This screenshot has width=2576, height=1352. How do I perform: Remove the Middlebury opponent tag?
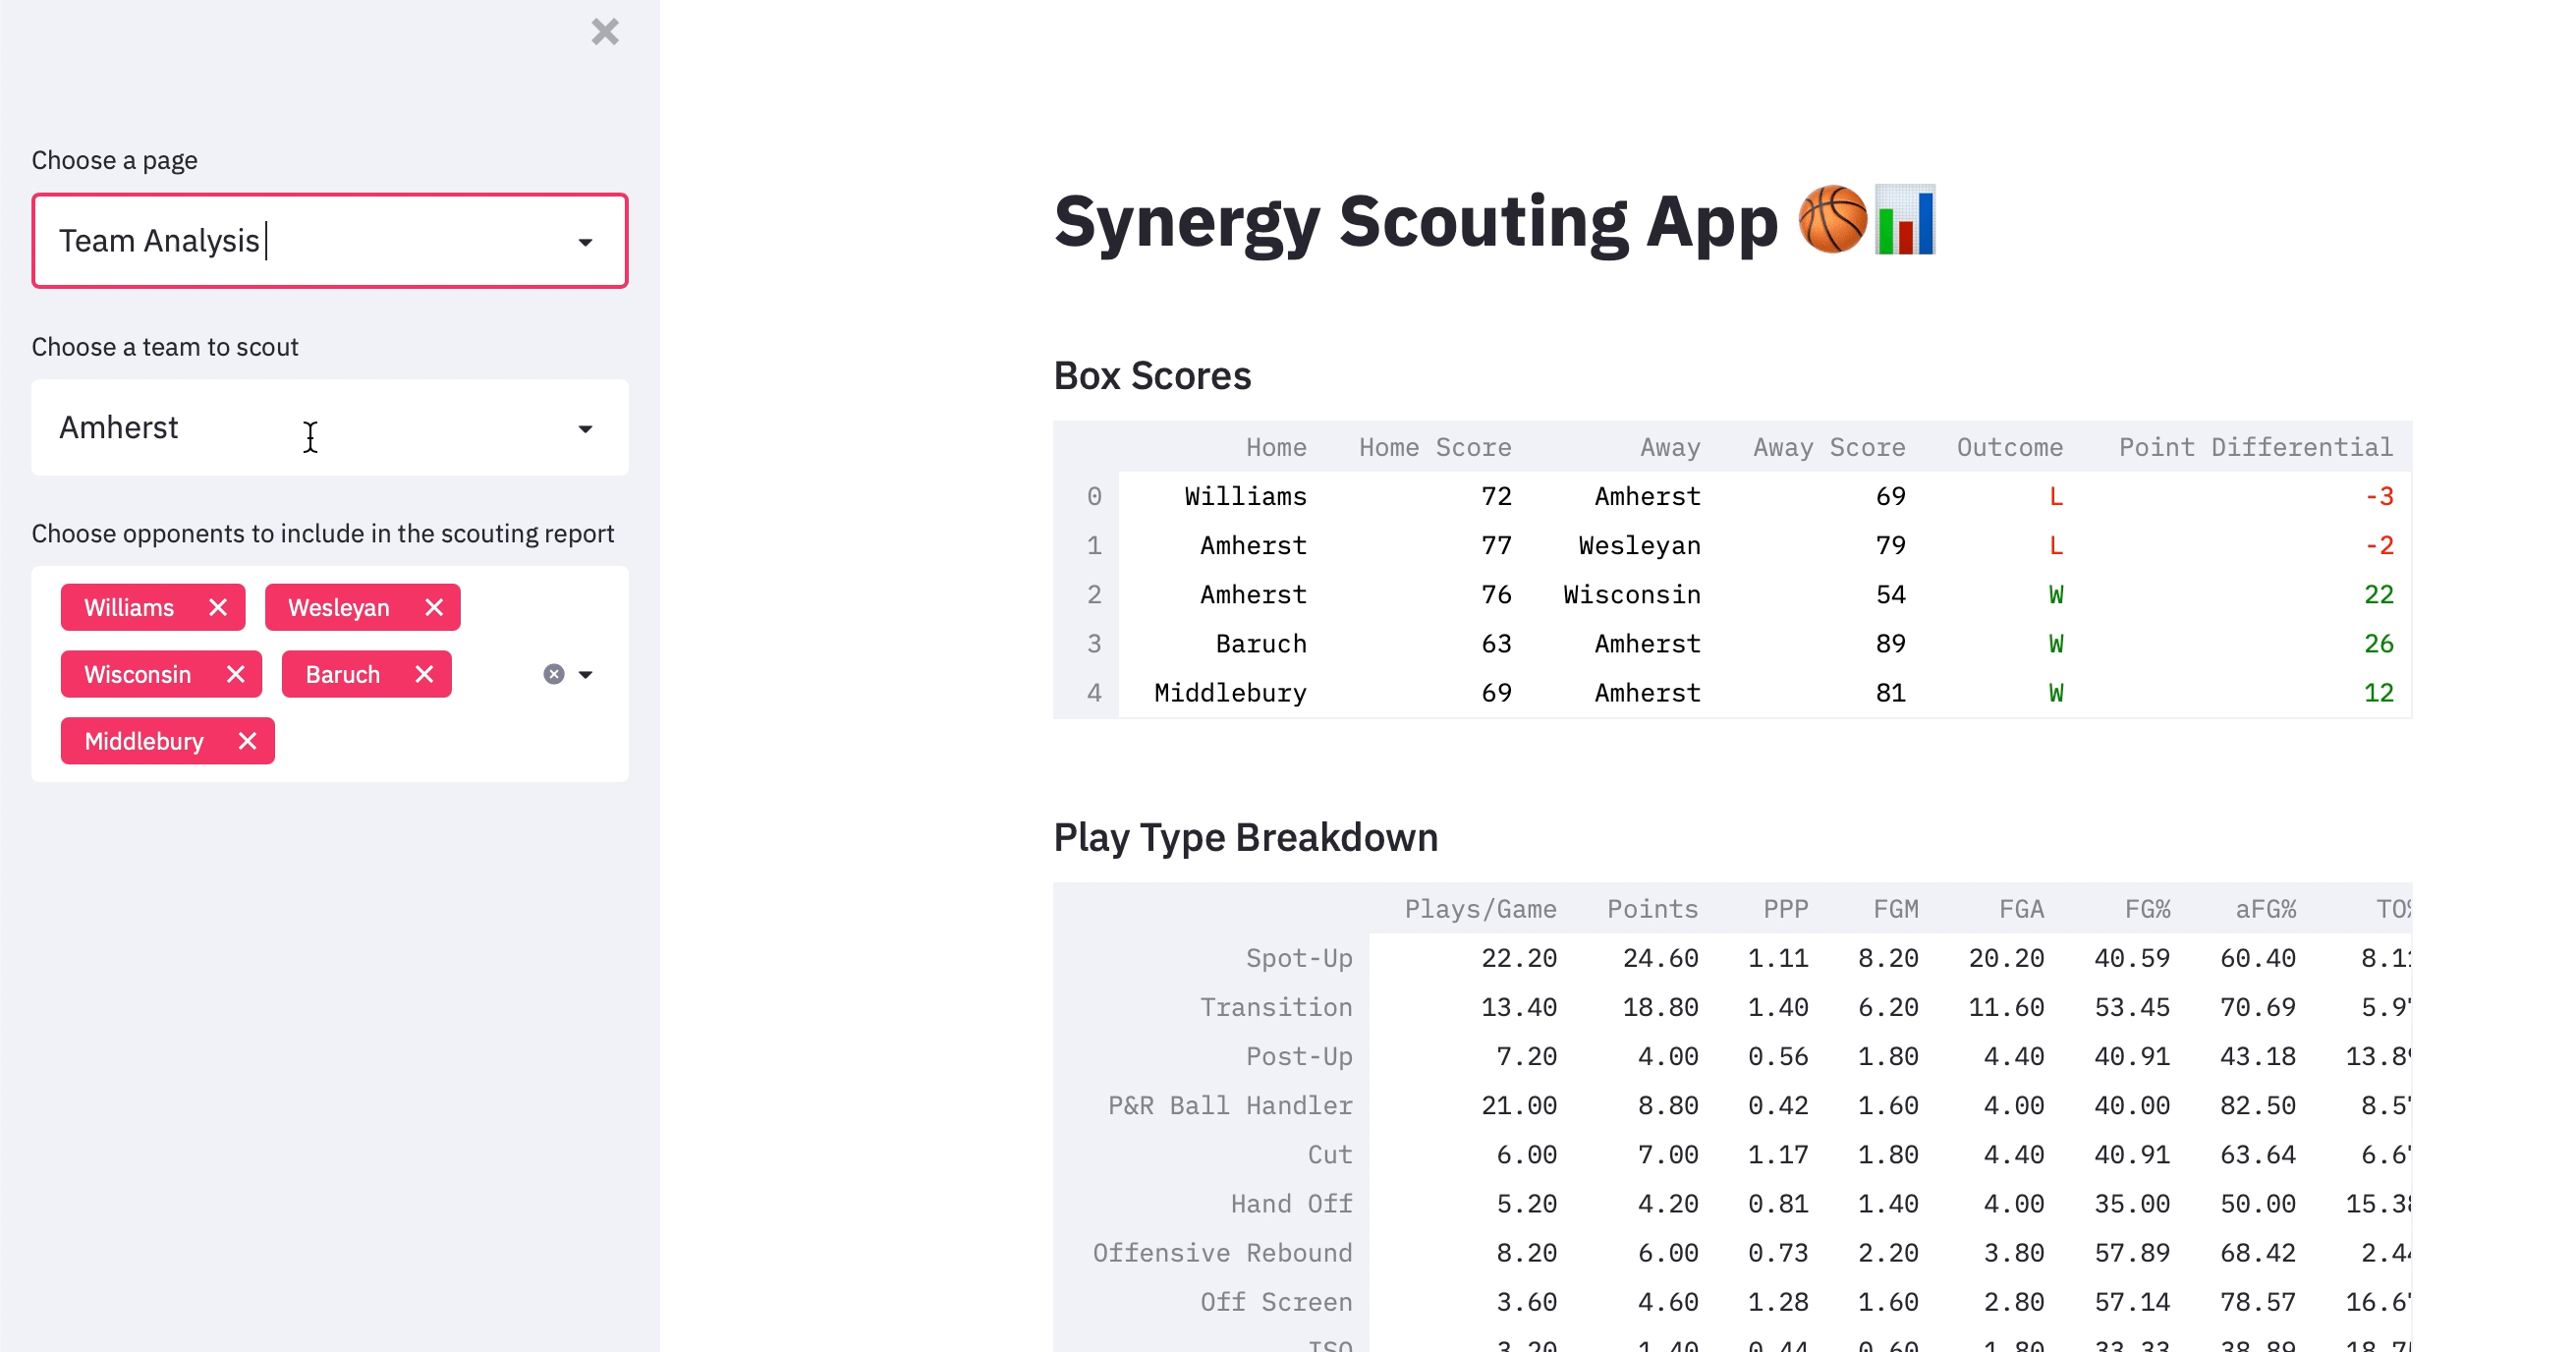point(248,741)
